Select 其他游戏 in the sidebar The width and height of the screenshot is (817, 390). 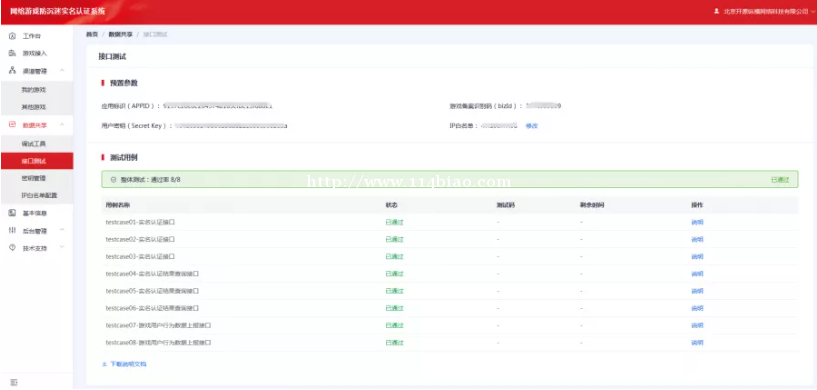pyautogui.click(x=33, y=107)
